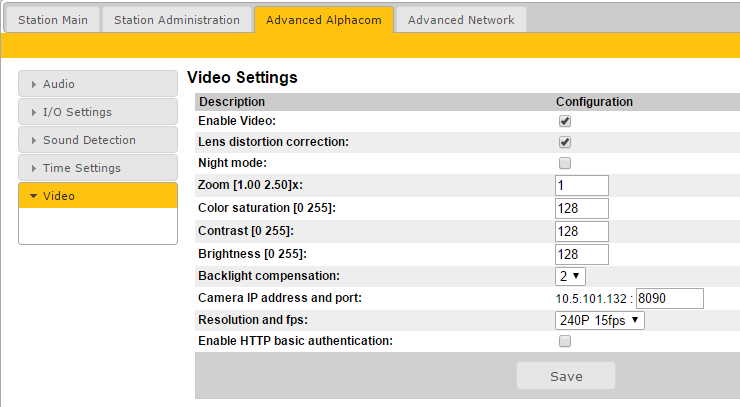Expand the Audio sidebar section
This screenshot has width=740, height=407.
point(97,84)
